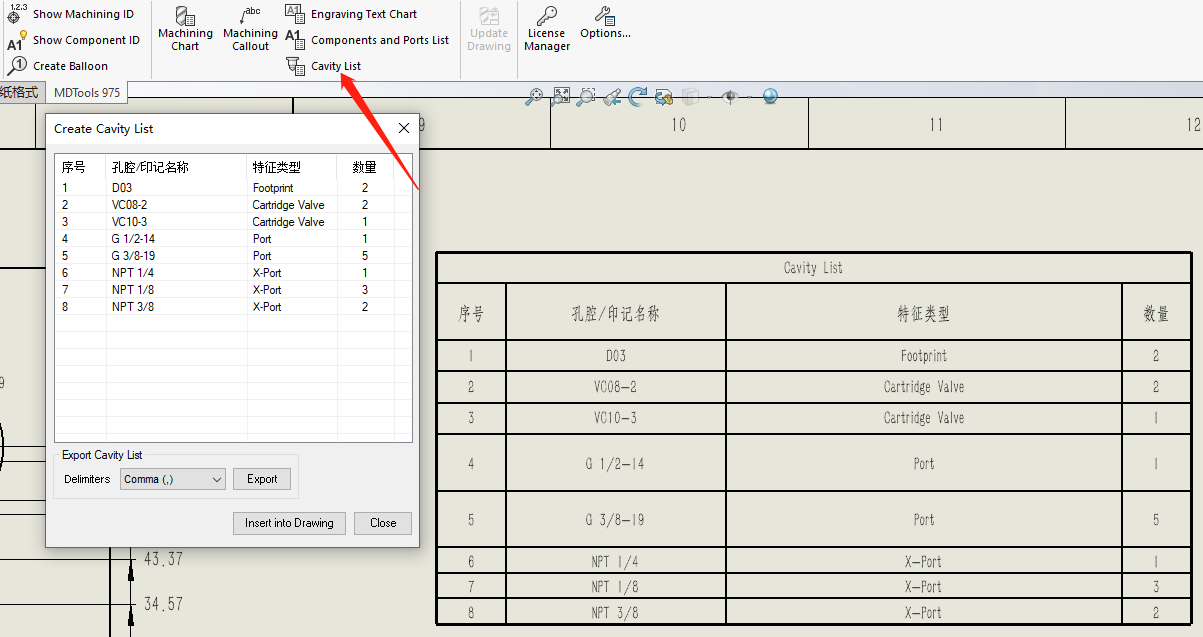This screenshot has width=1203, height=637.
Task: Click the D03 cell in drawing table
Action: click(615, 356)
